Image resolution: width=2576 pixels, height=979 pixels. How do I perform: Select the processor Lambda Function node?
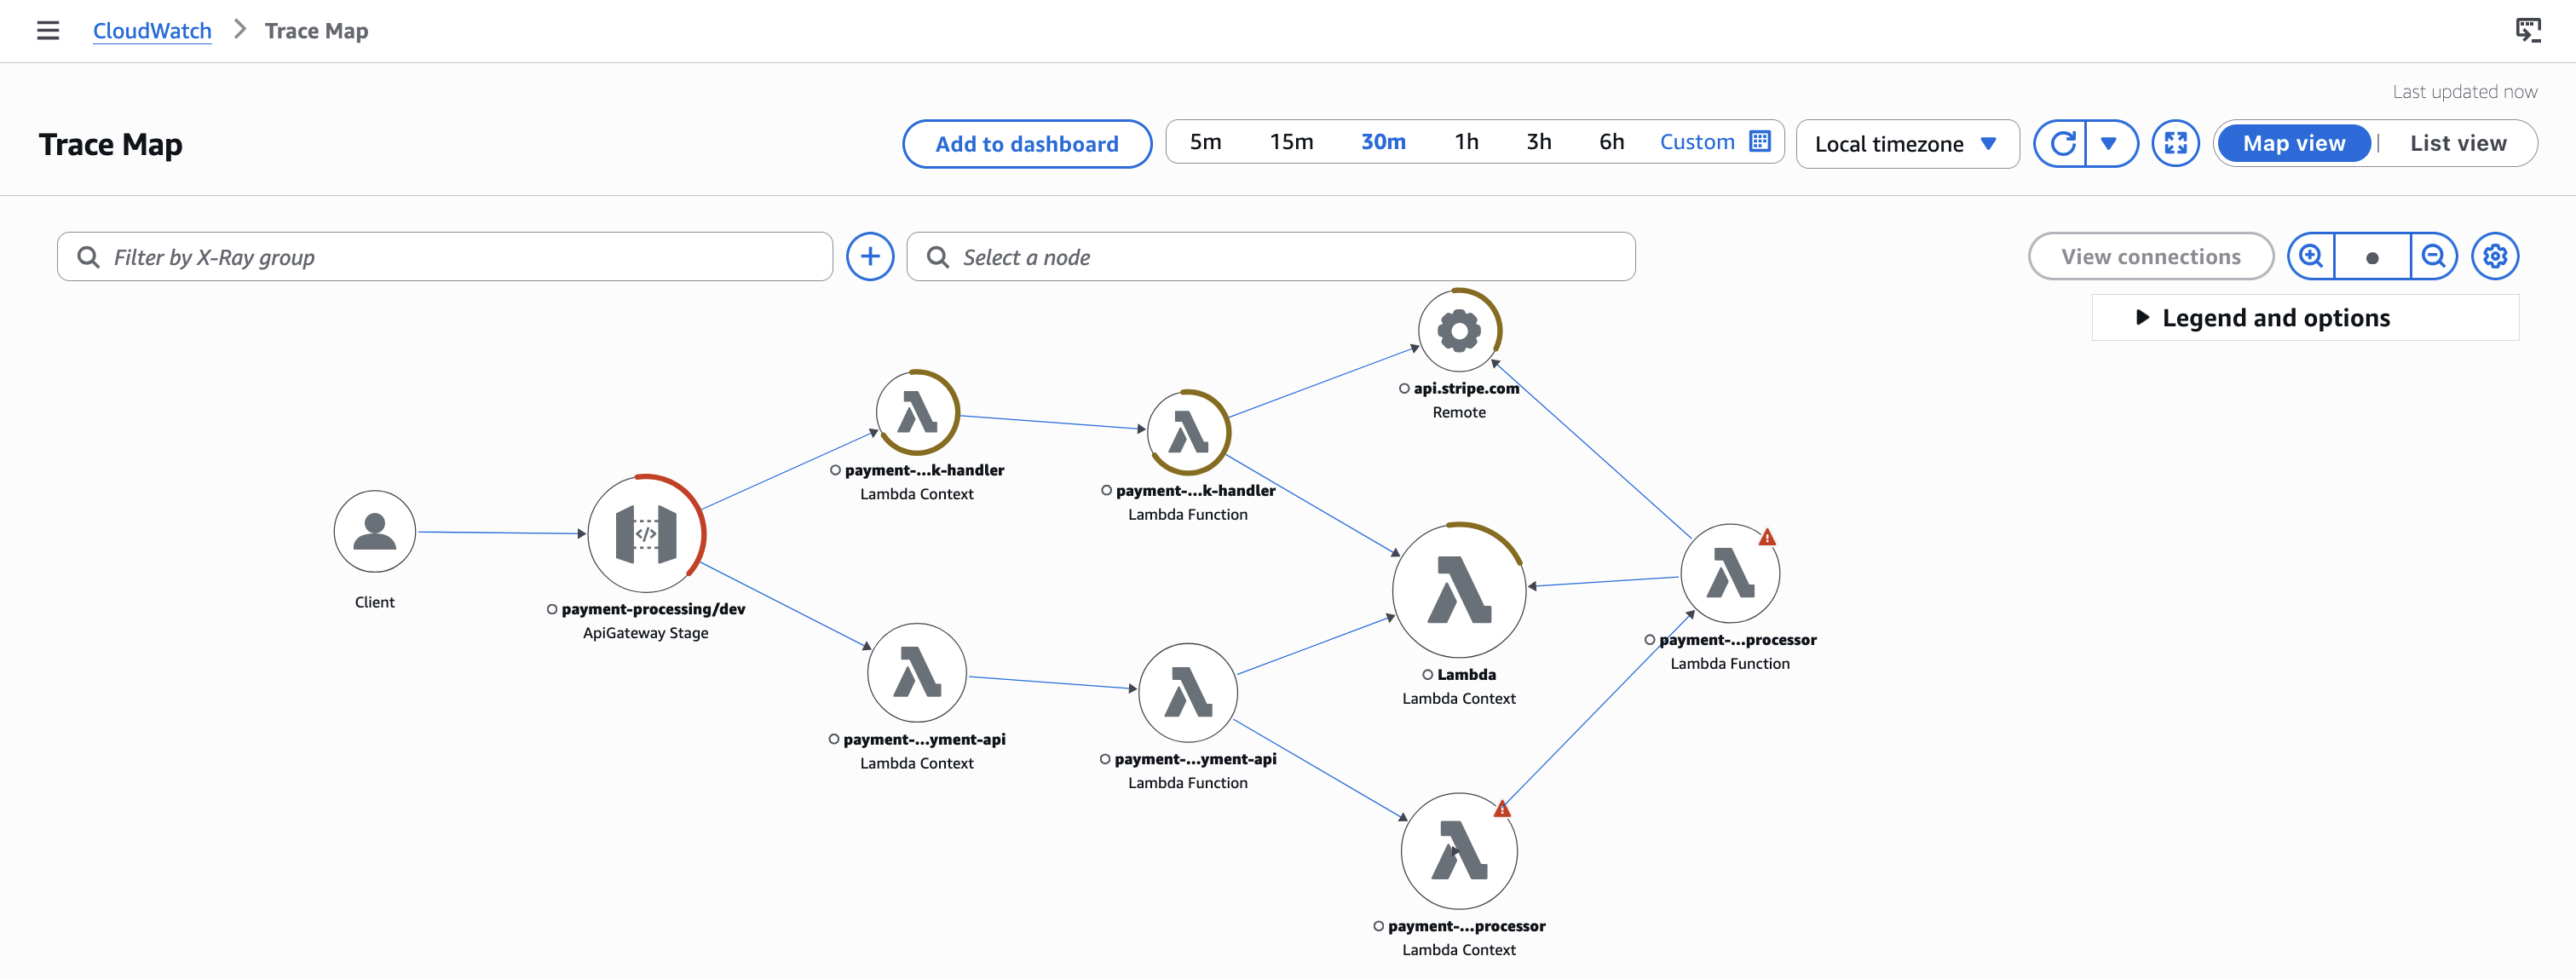(x=1730, y=574)
